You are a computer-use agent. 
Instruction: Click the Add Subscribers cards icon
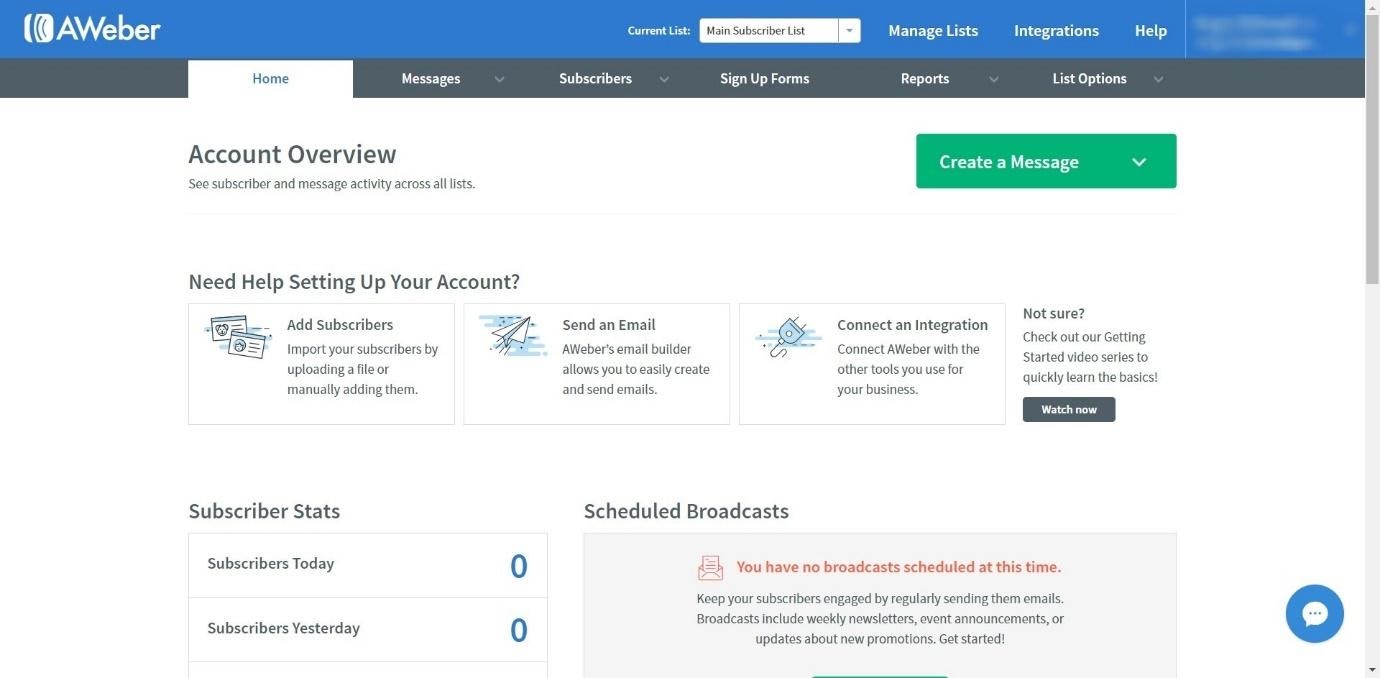coord(238,337)
